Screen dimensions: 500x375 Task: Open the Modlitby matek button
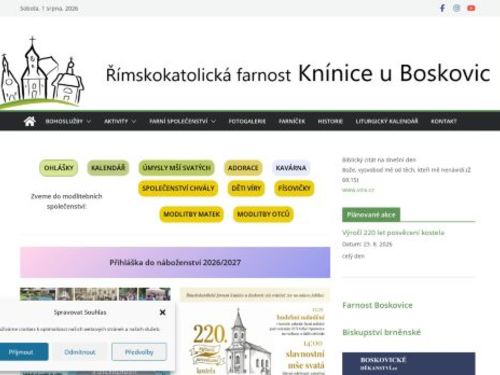(191, 214)
